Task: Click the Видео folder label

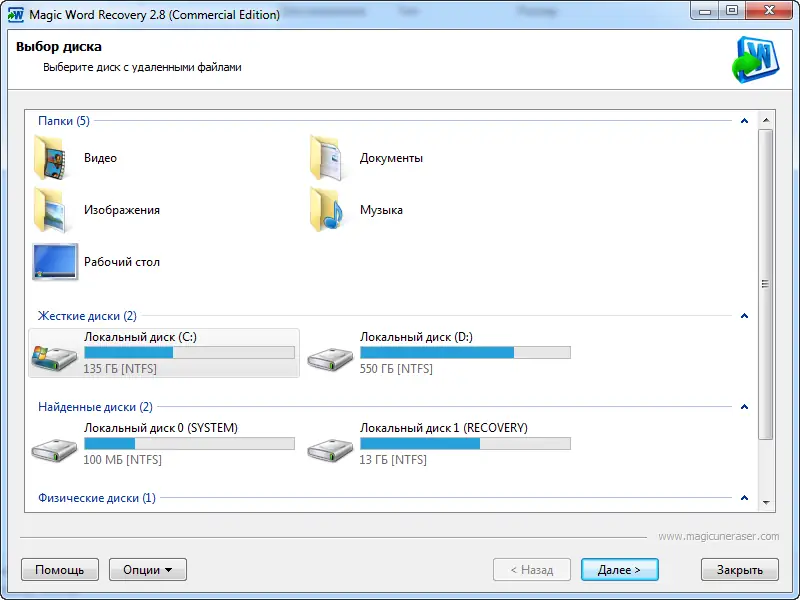Action: 101,158
